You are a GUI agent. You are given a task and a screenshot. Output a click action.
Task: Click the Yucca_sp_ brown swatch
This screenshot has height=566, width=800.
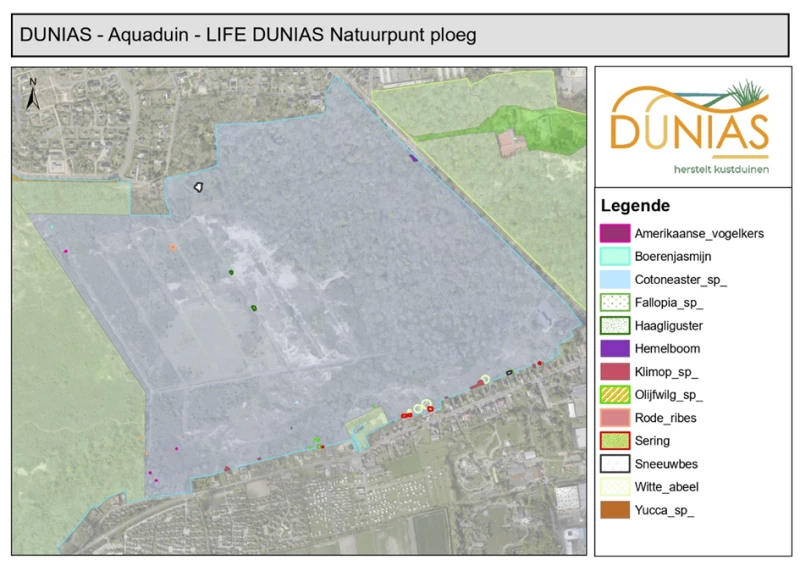pos(615,510)
